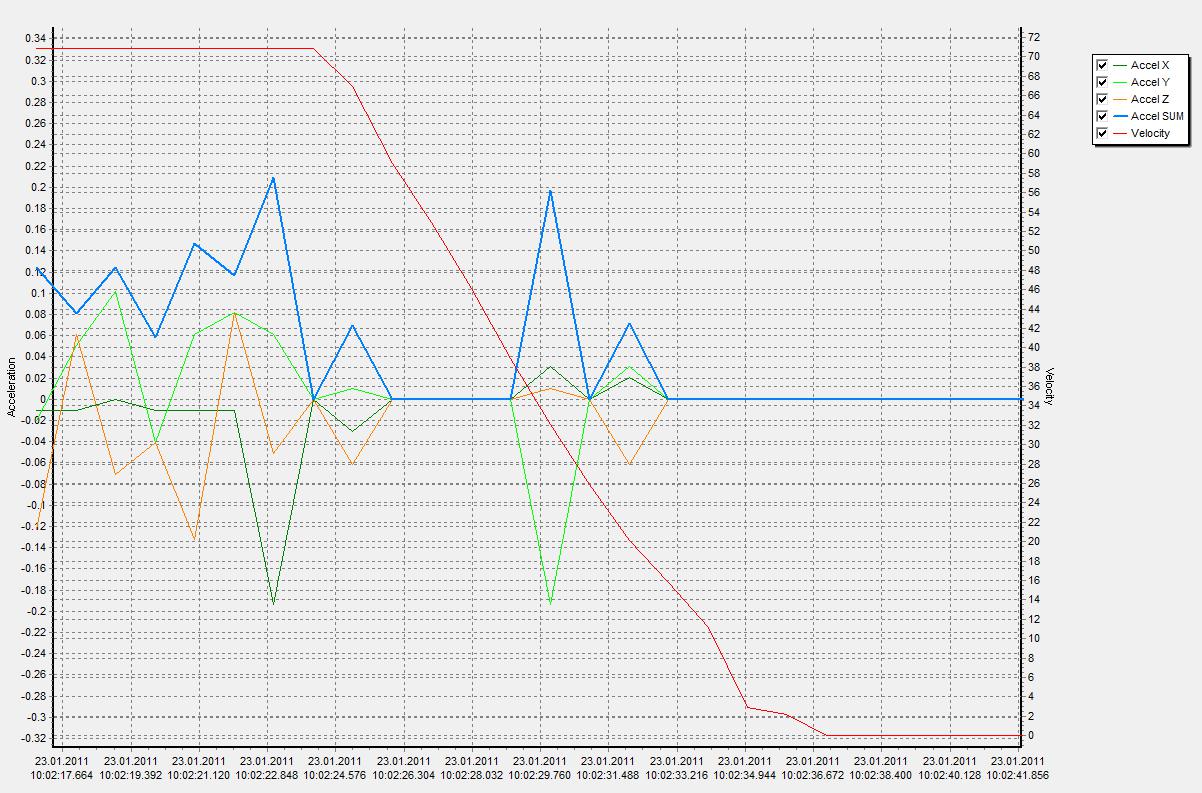Pick the red Velocity legend line sample
The height and width of the screenshot is (793, 1202).
[x=1120, y=133]
